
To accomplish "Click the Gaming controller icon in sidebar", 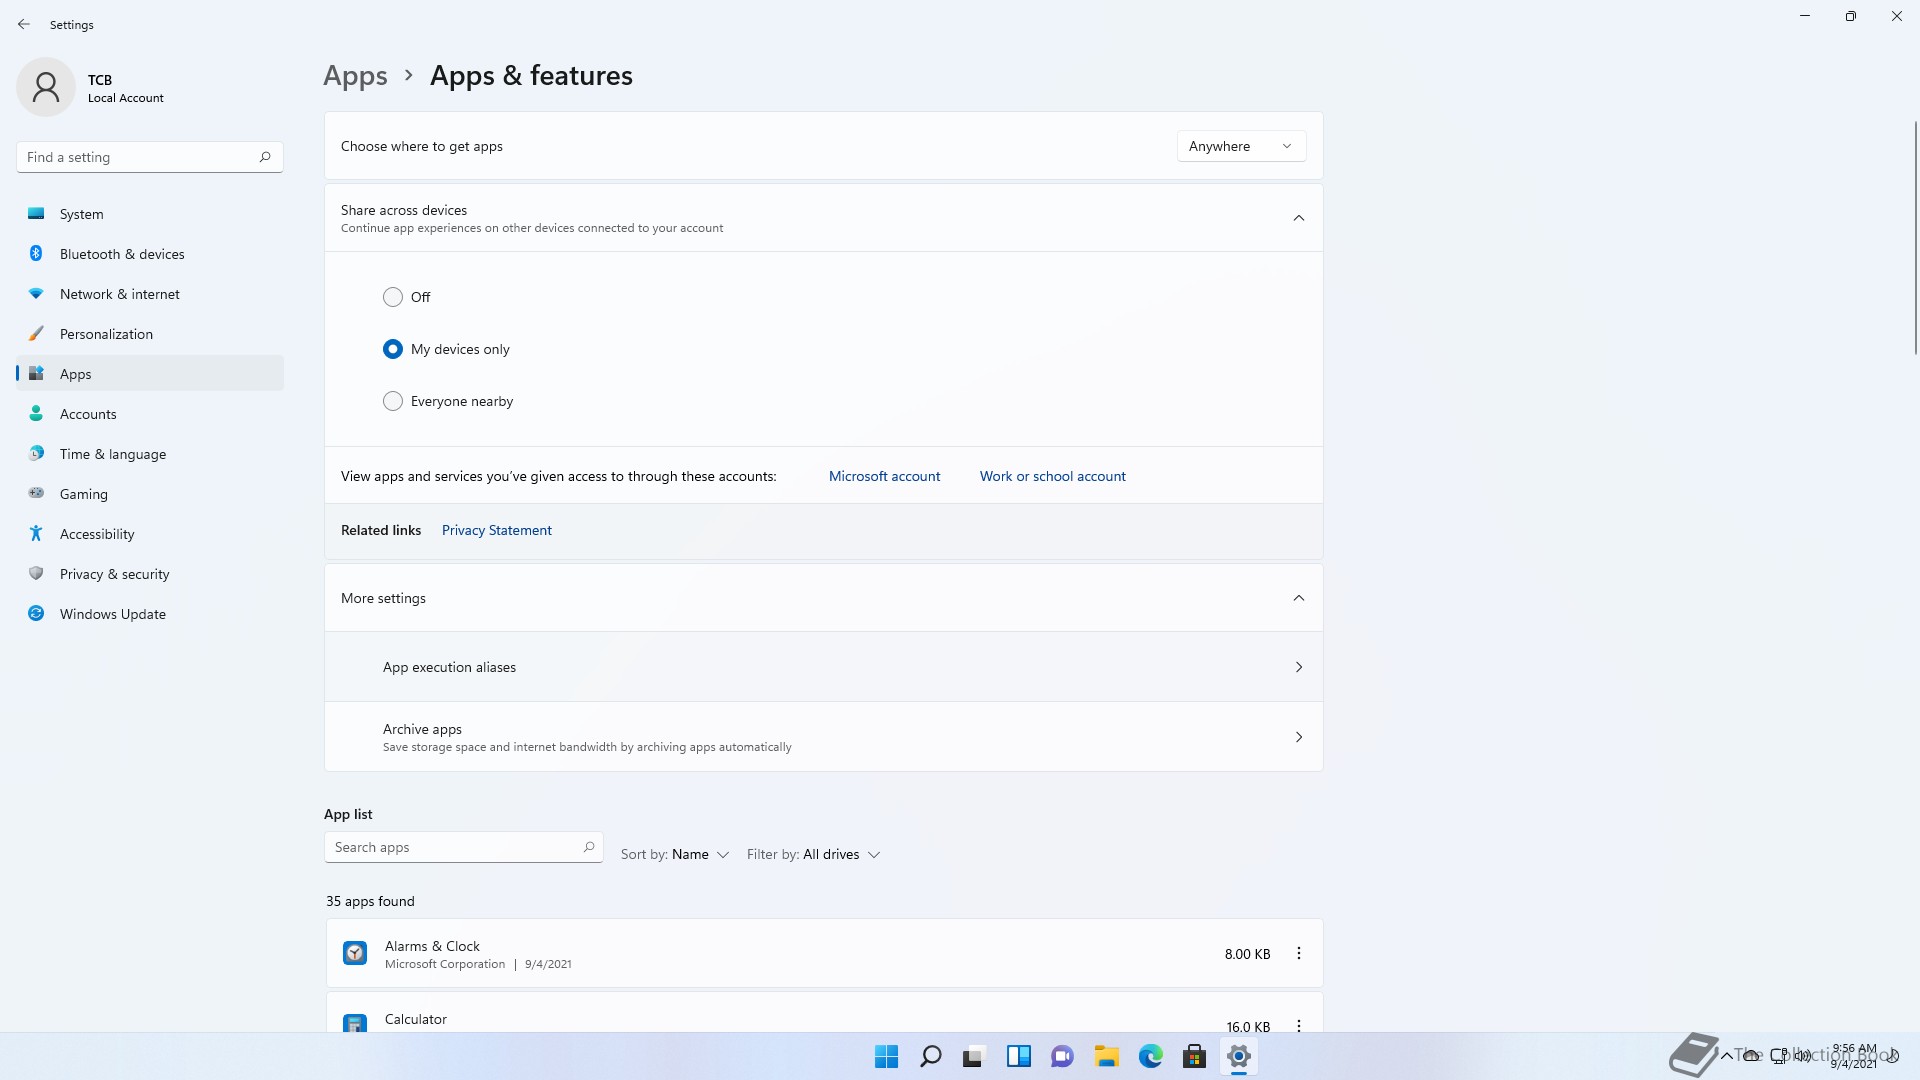I will (36, 494).
